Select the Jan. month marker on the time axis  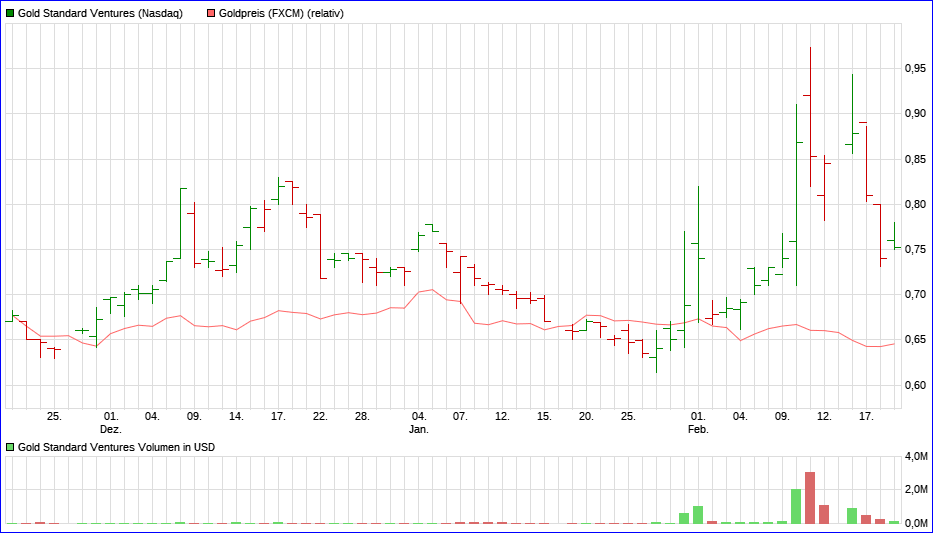pos(419,429)
